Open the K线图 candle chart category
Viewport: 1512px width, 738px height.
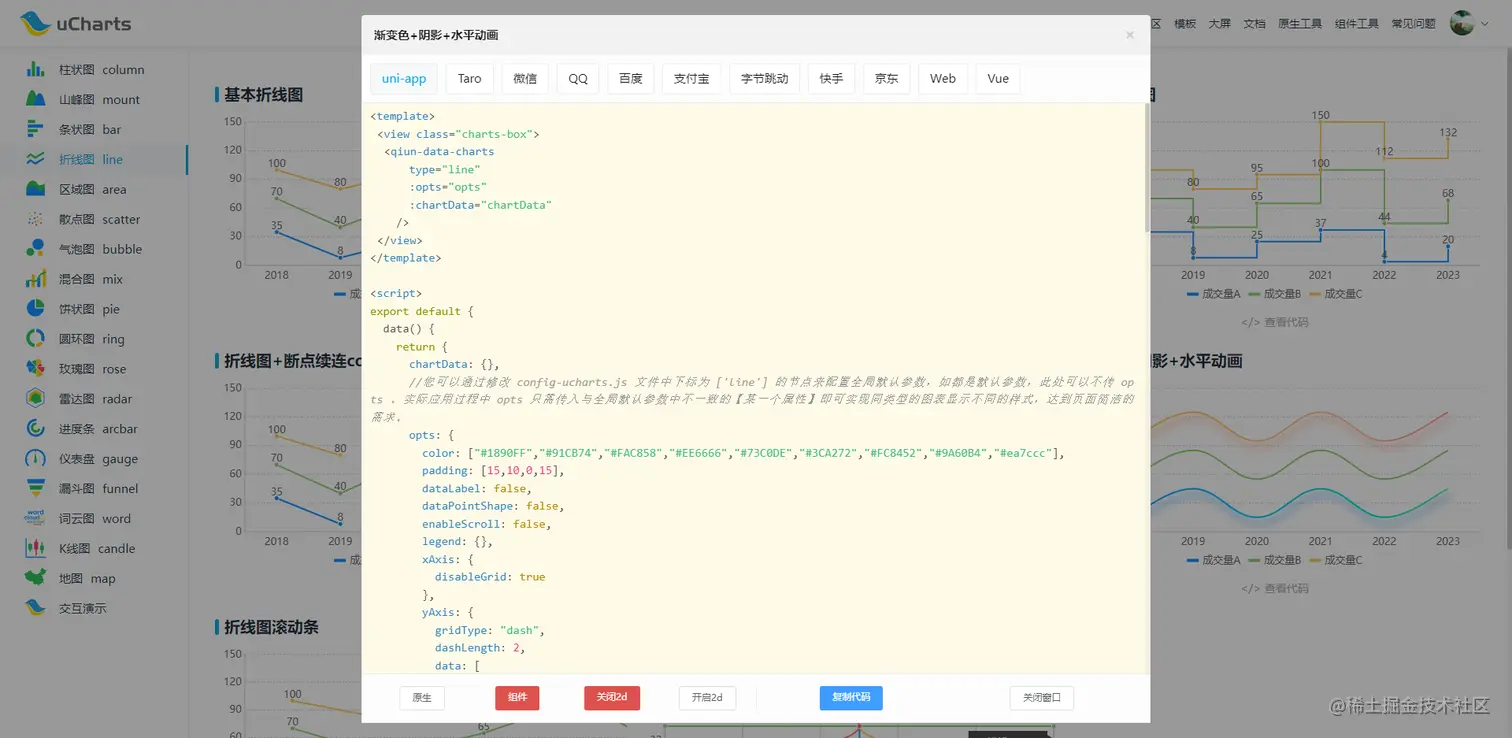coord(94,549)
